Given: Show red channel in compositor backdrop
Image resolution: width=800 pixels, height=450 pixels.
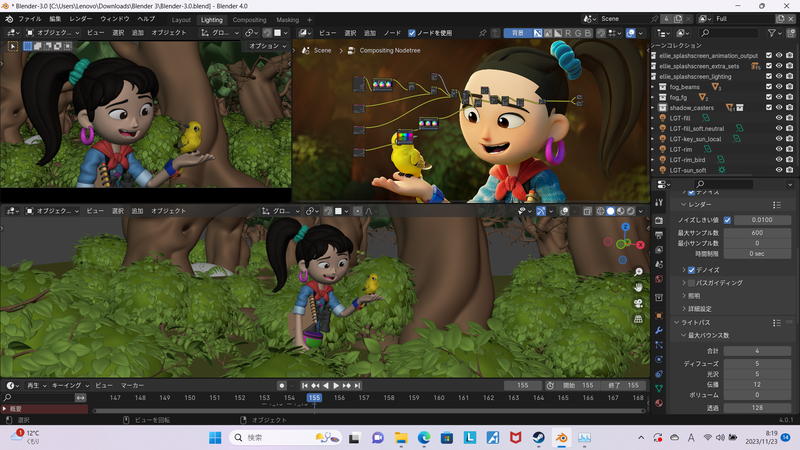Looking at the screenshot, I should [567, 33].
